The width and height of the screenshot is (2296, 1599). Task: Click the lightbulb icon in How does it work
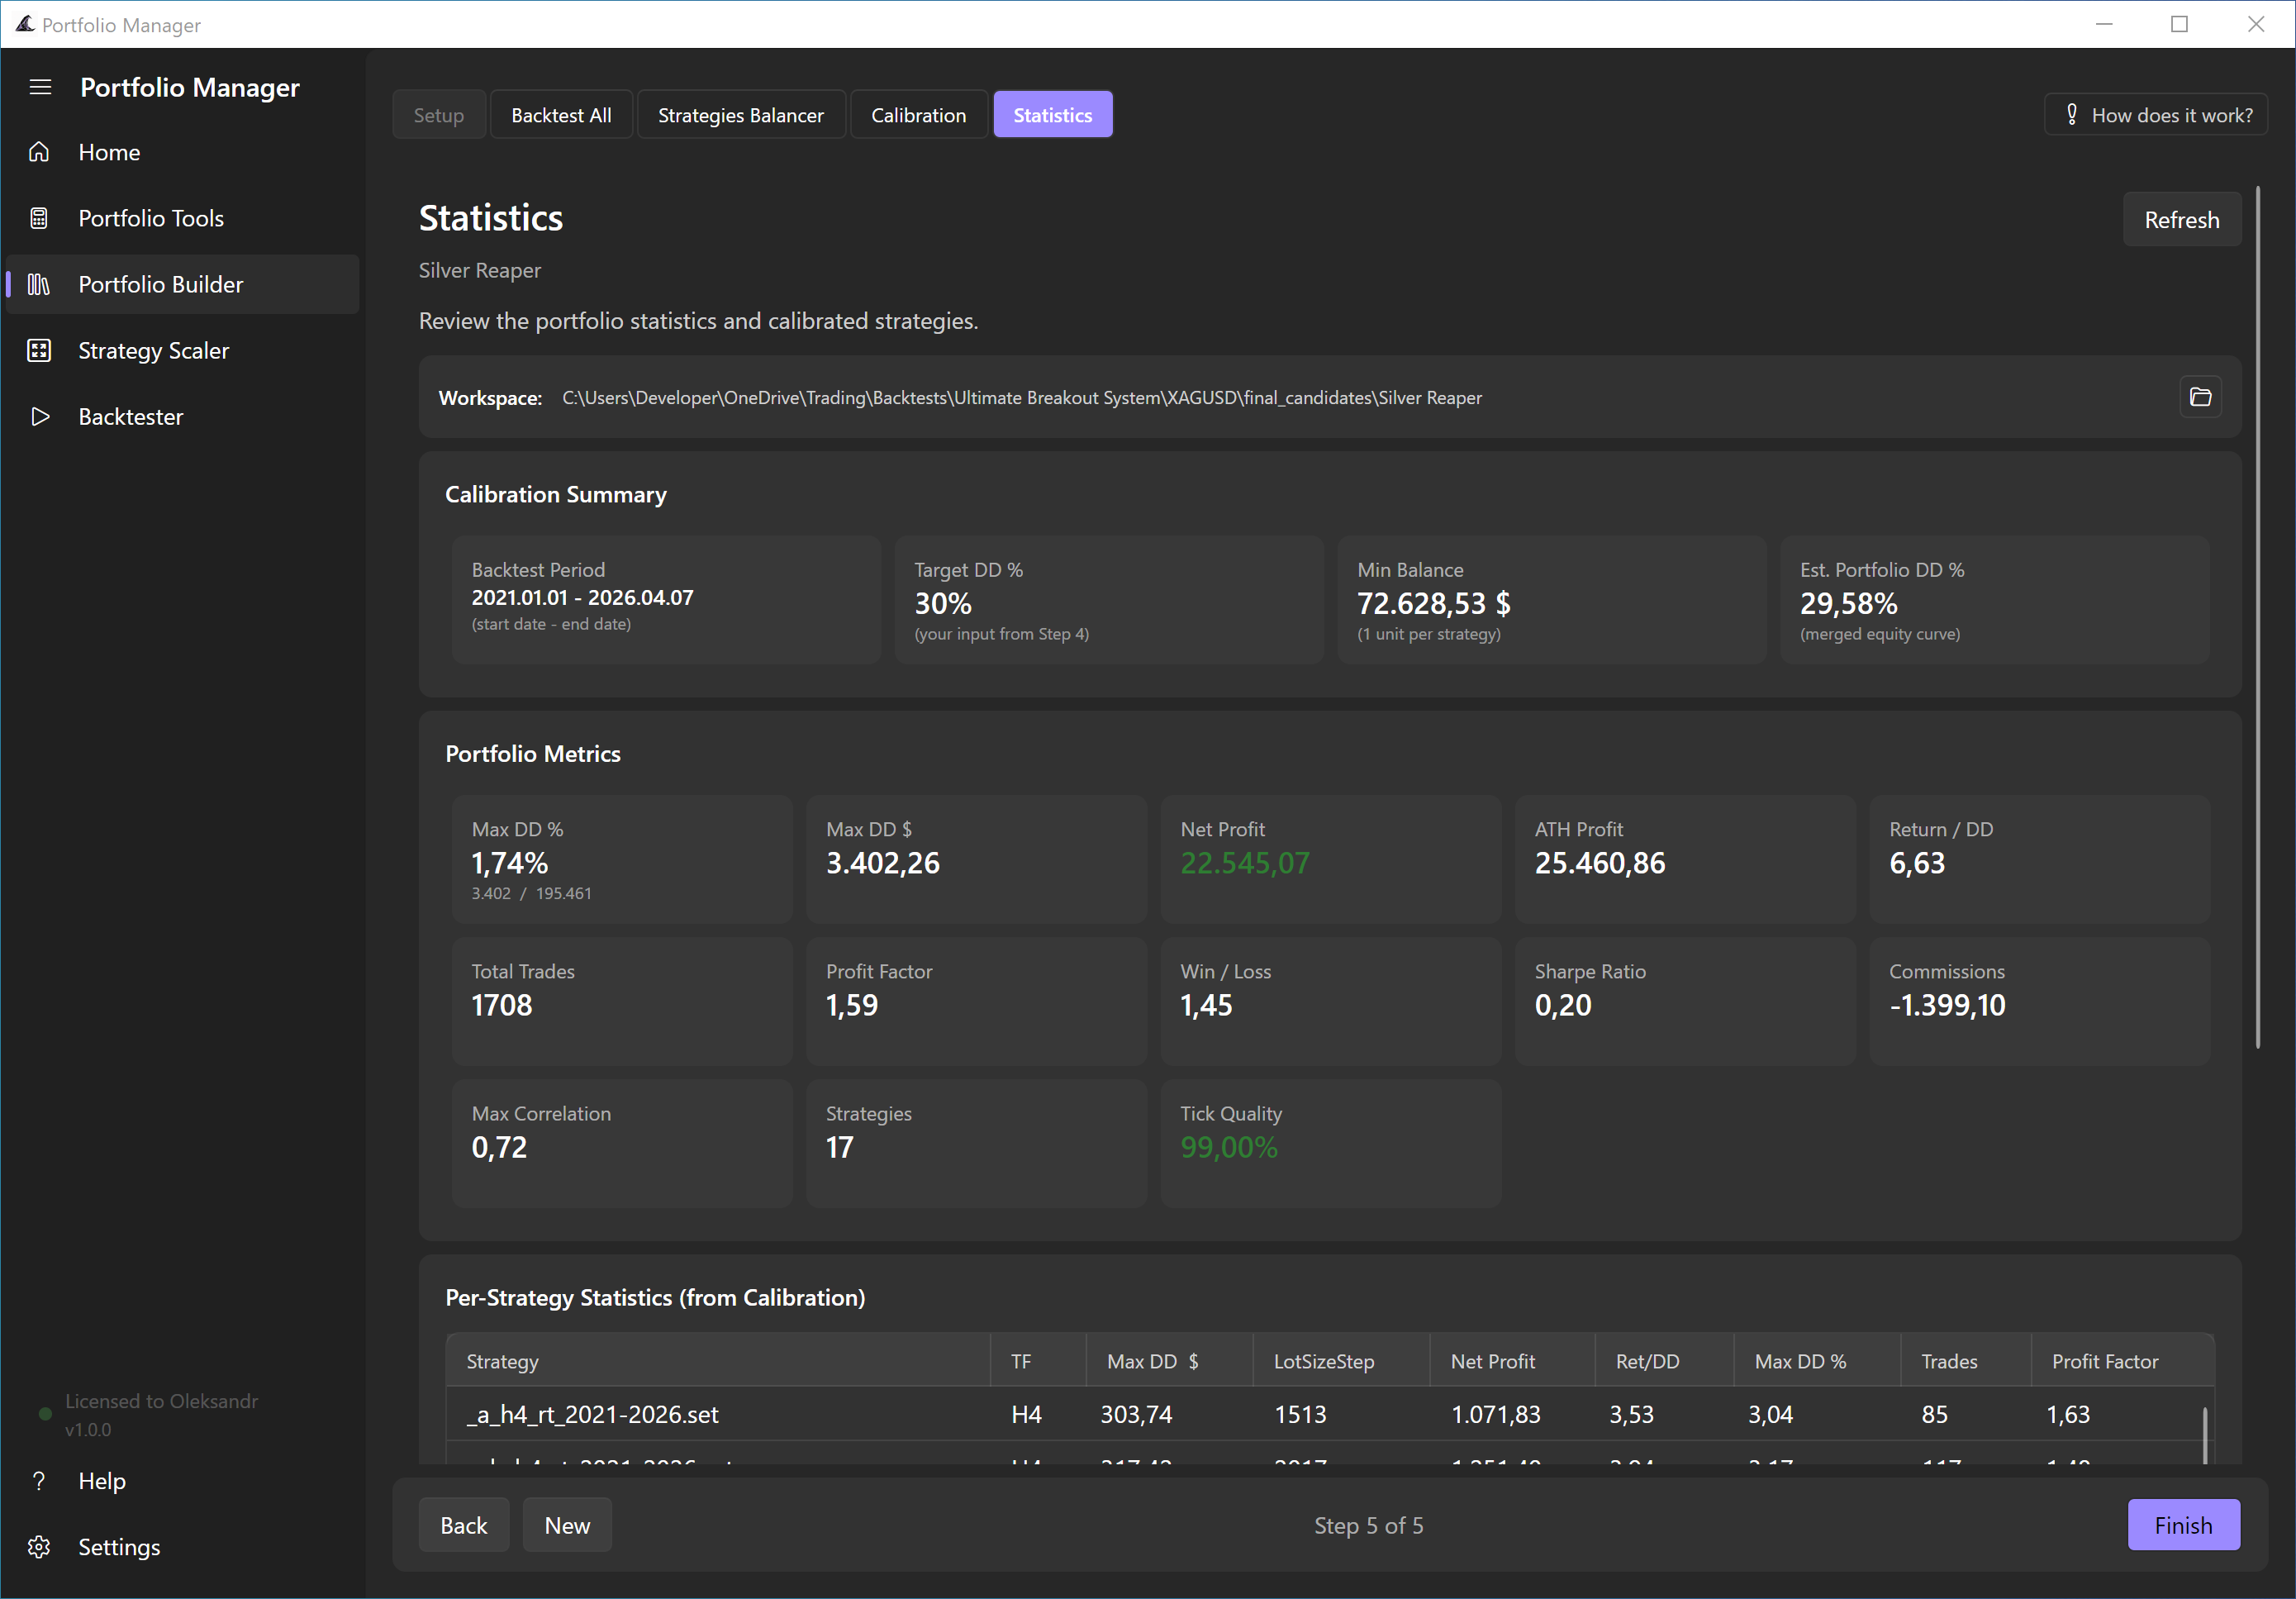point(2072,115)
